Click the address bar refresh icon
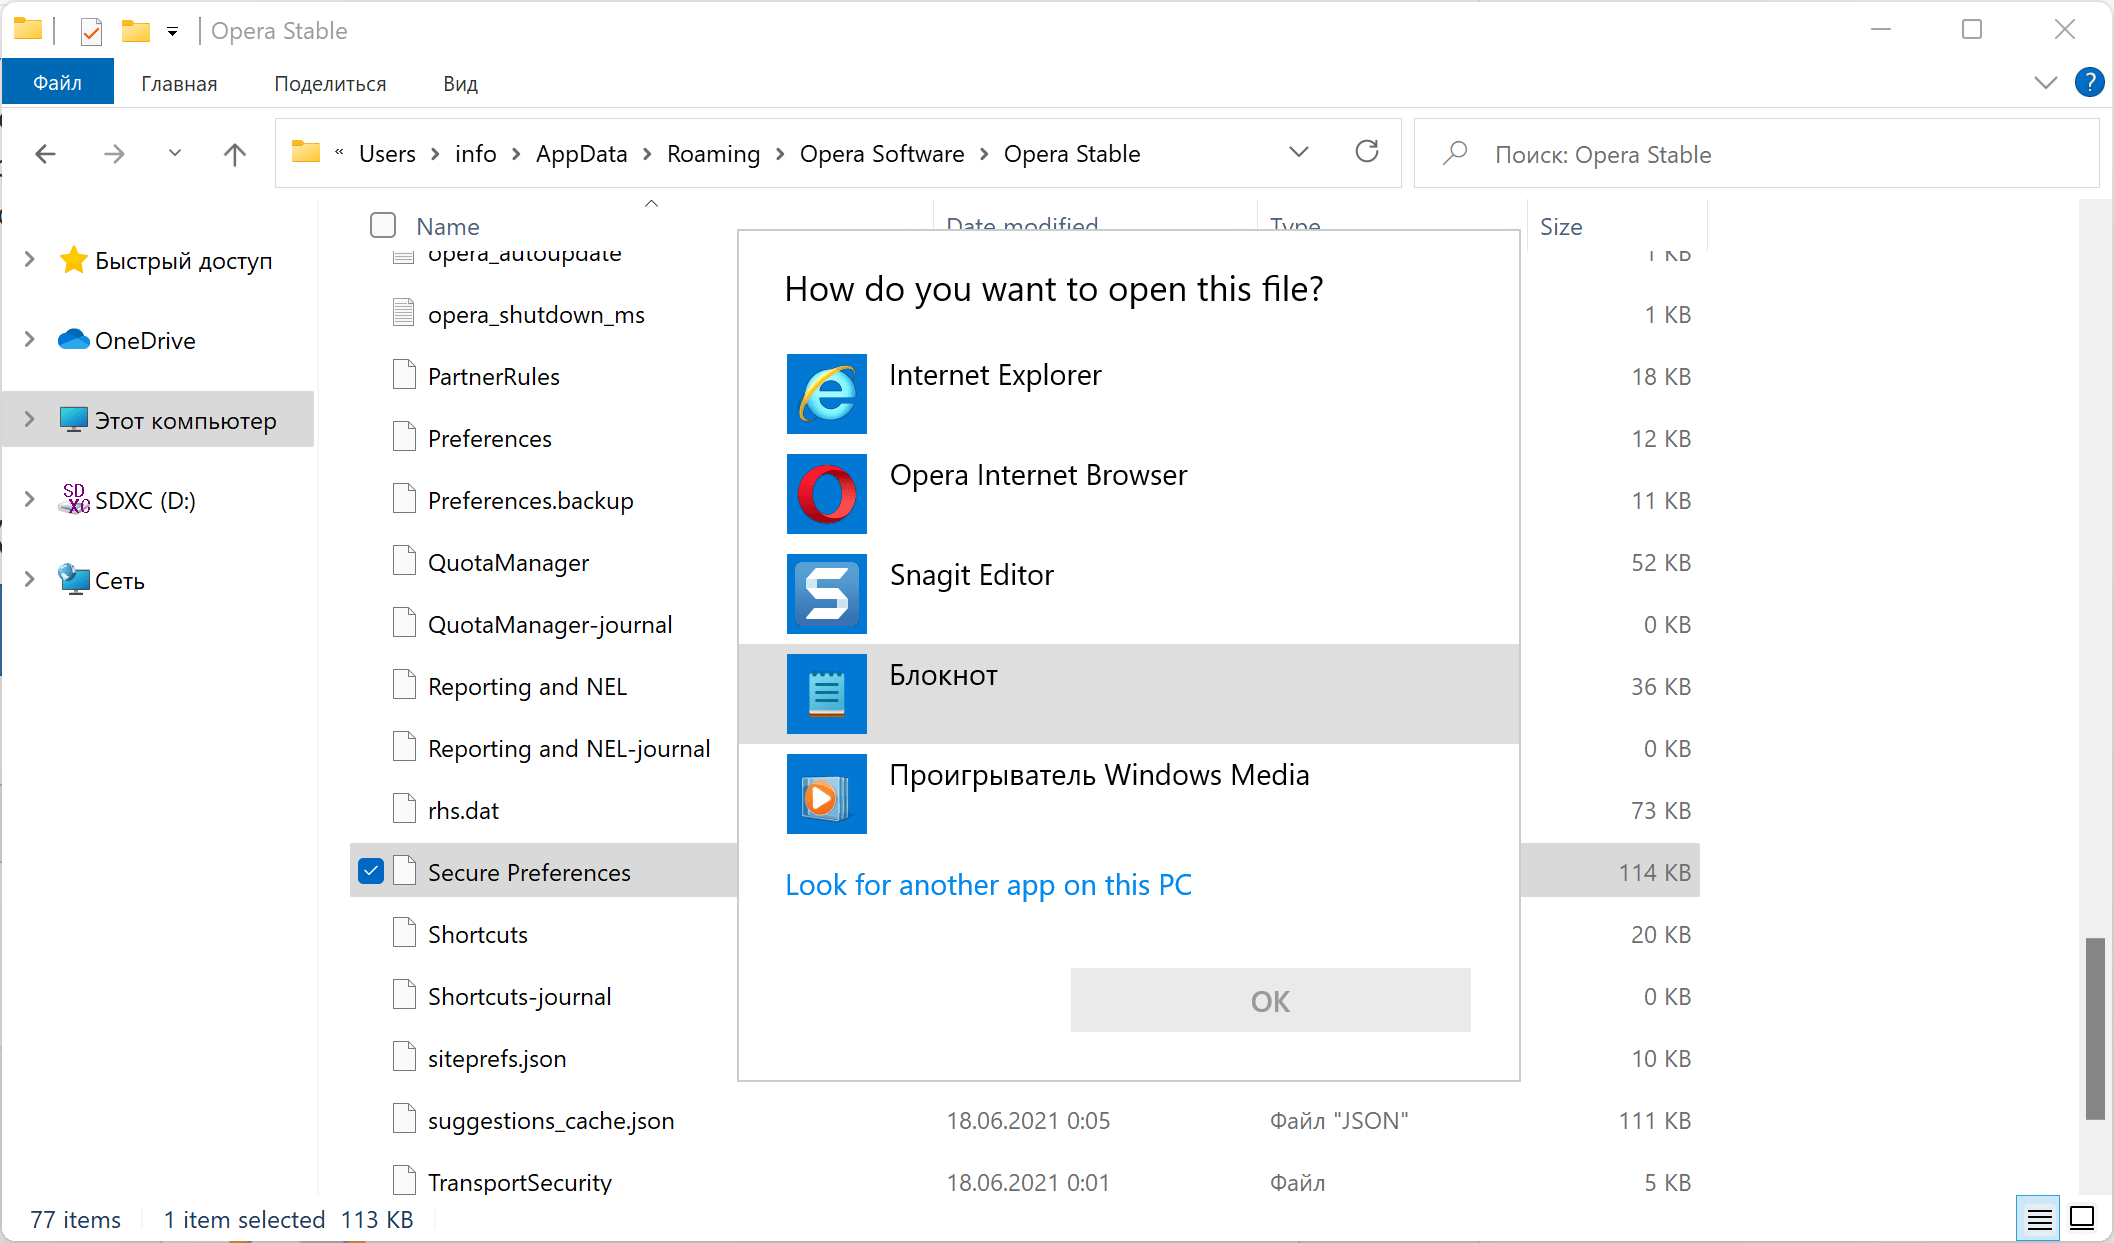The height and width of the screenshot is (1243, 2114). [1367, 153]
